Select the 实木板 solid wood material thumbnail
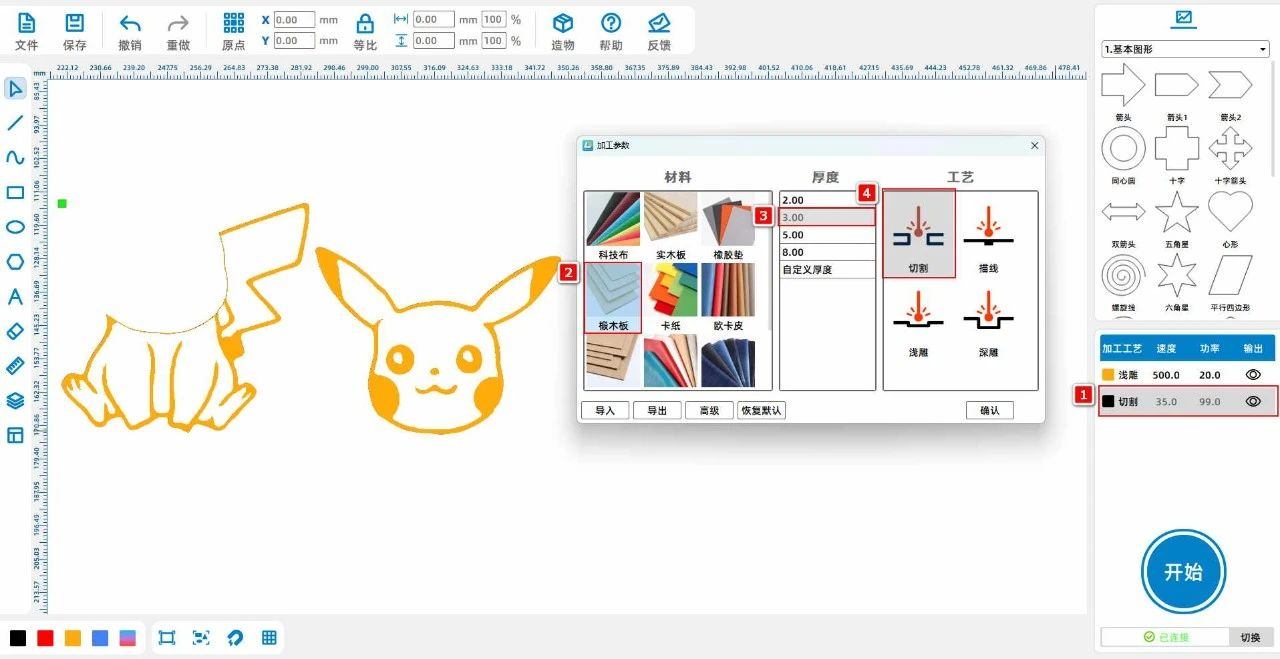 coord(670,220)
